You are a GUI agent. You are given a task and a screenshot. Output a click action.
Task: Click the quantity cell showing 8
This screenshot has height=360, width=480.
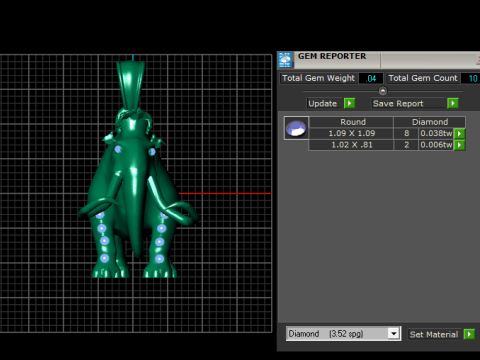(406, 133)
